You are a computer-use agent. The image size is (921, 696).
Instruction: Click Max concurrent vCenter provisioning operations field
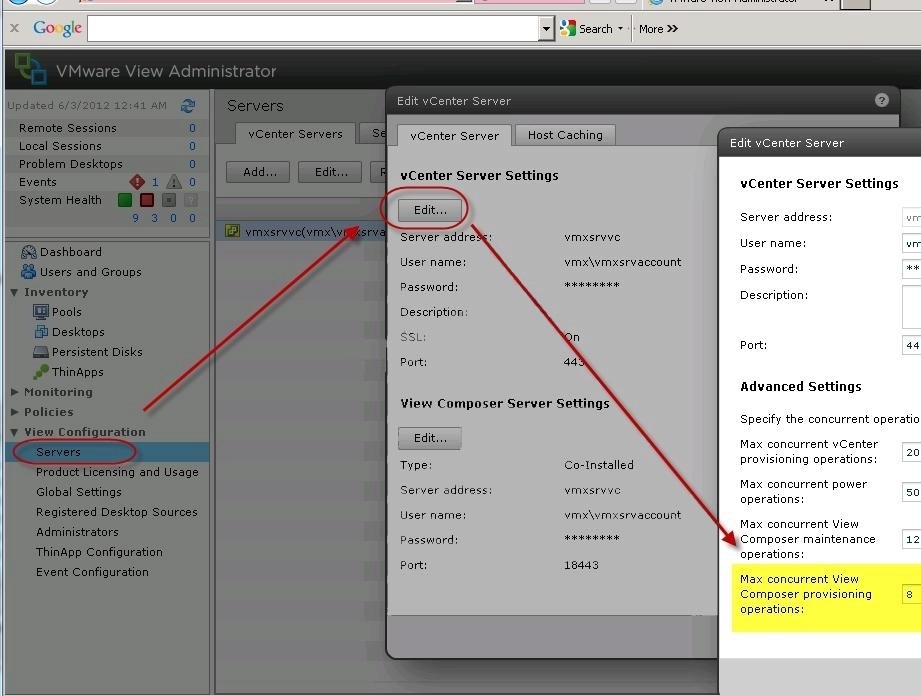pyautogui.click(x=912, y=452)
